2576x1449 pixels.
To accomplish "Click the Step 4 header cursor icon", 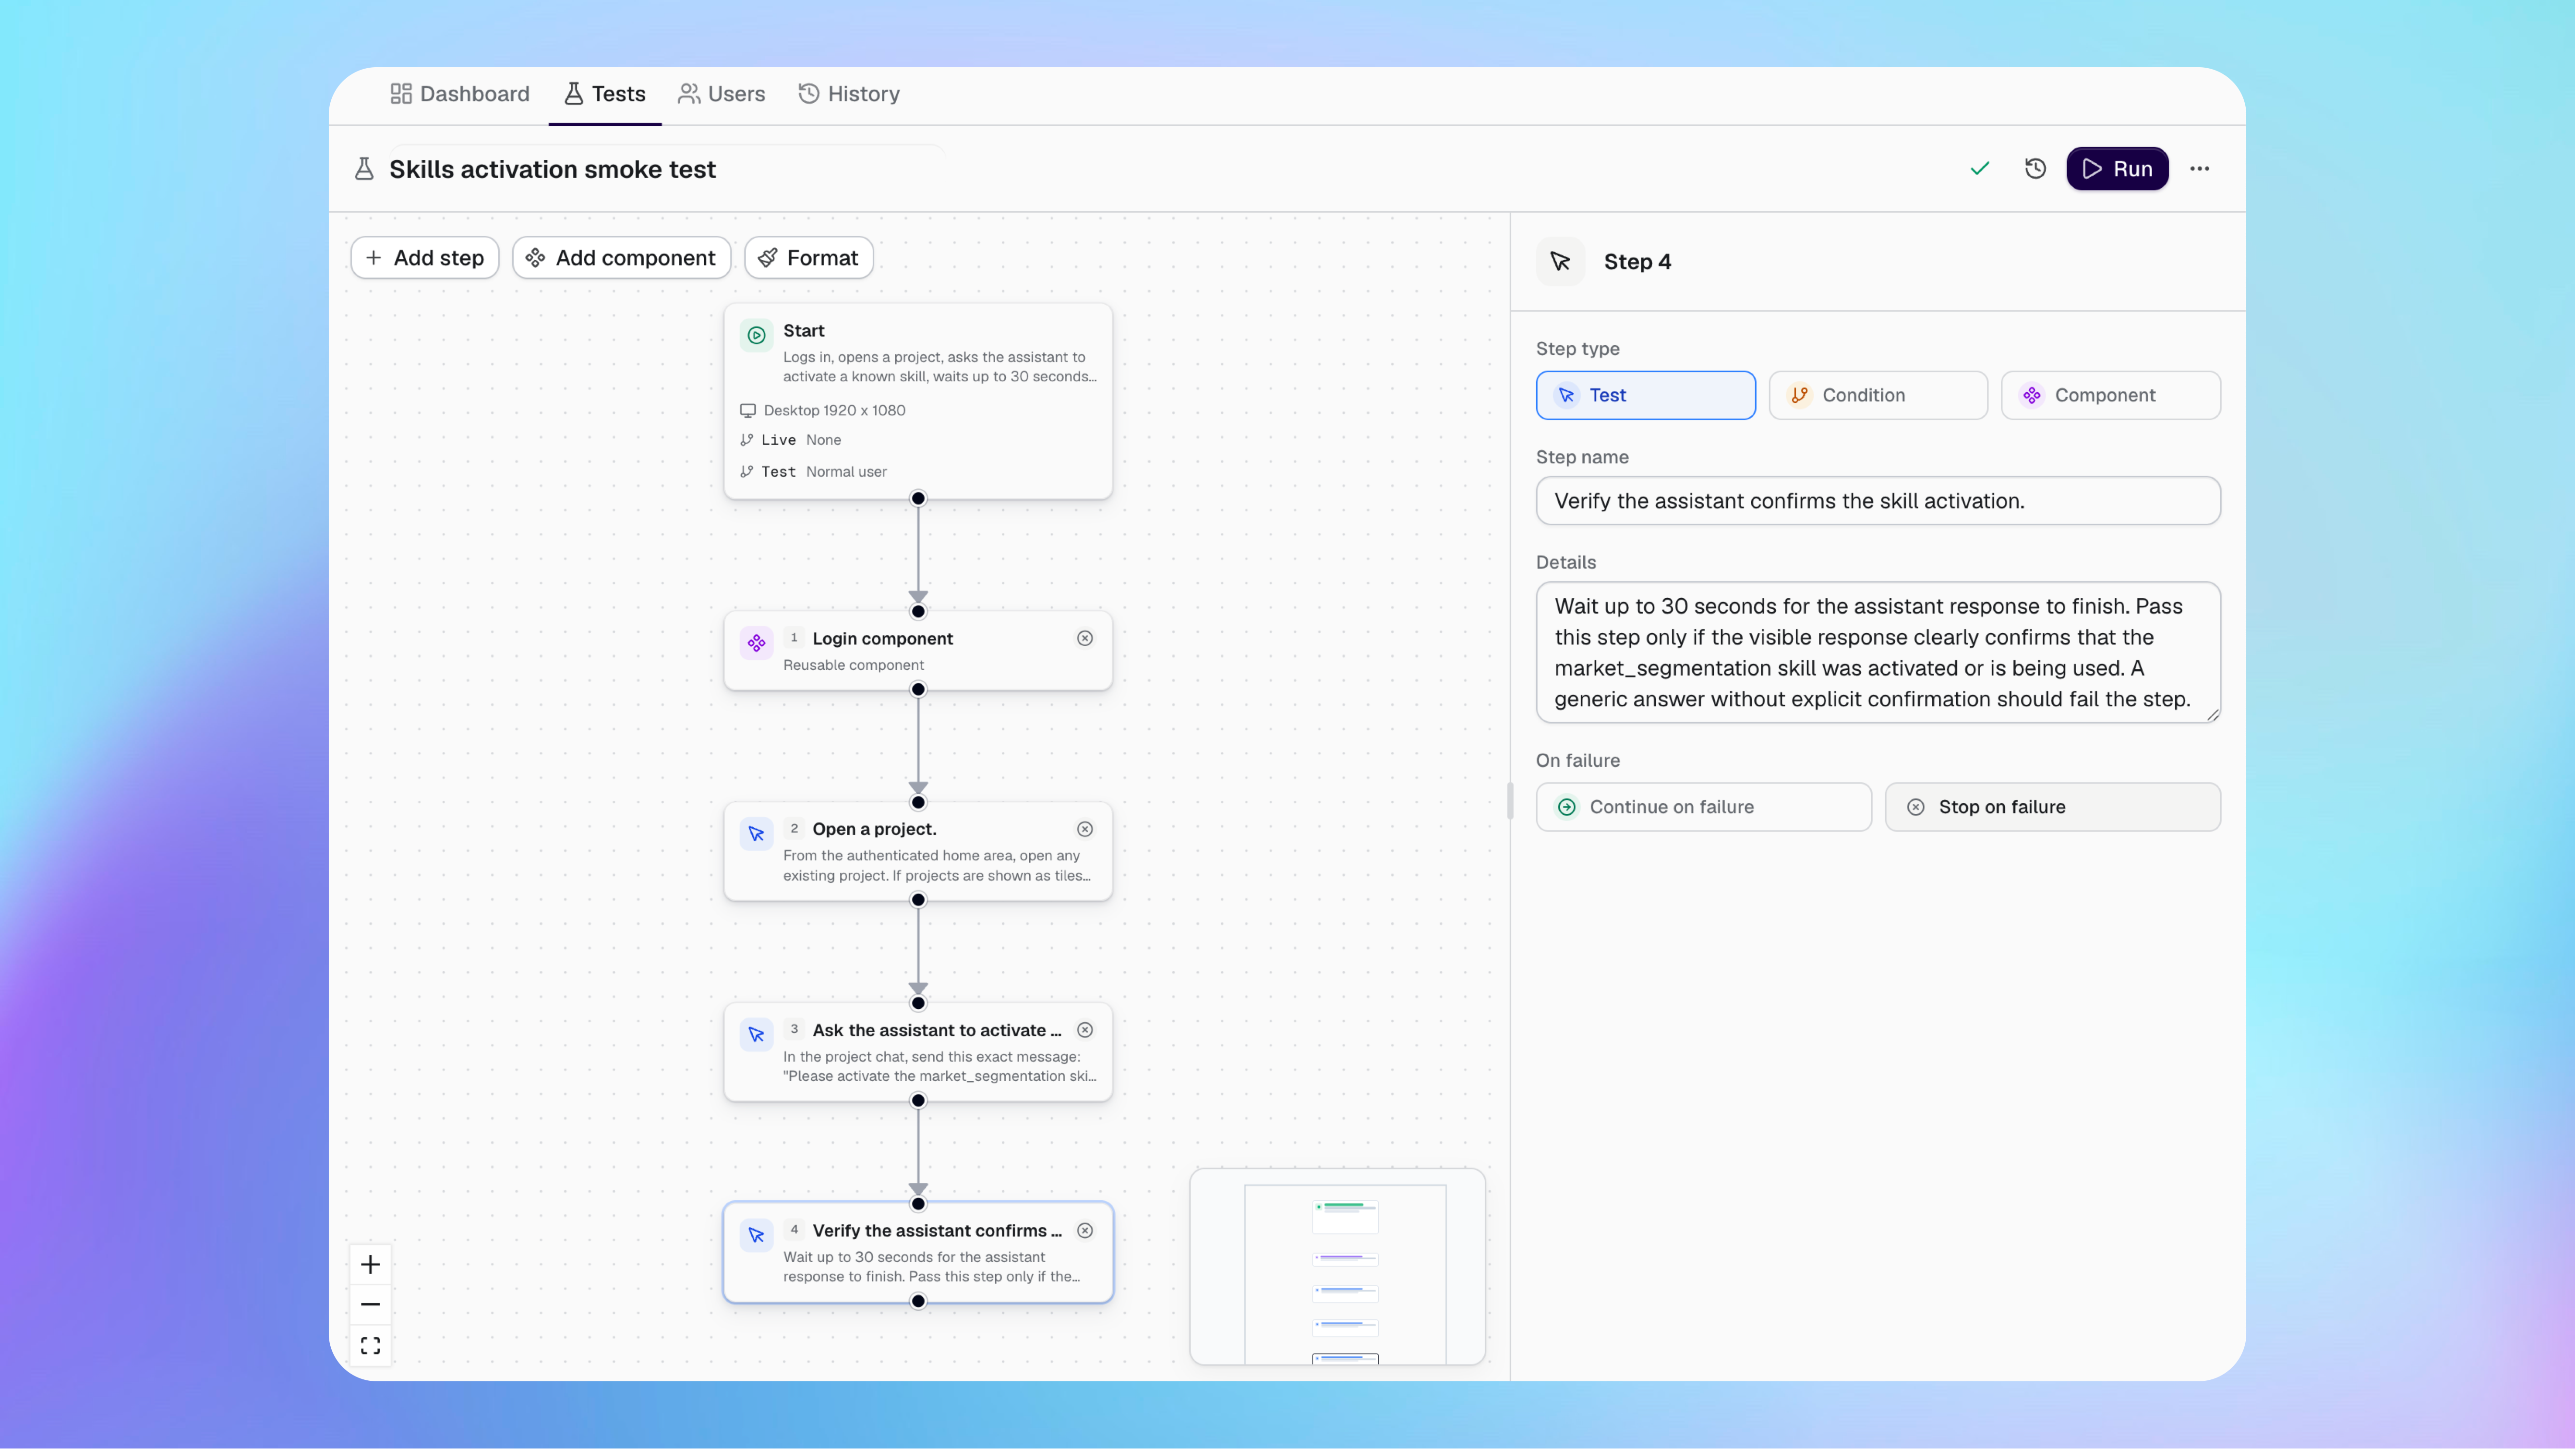I will tap(1561, 262).
